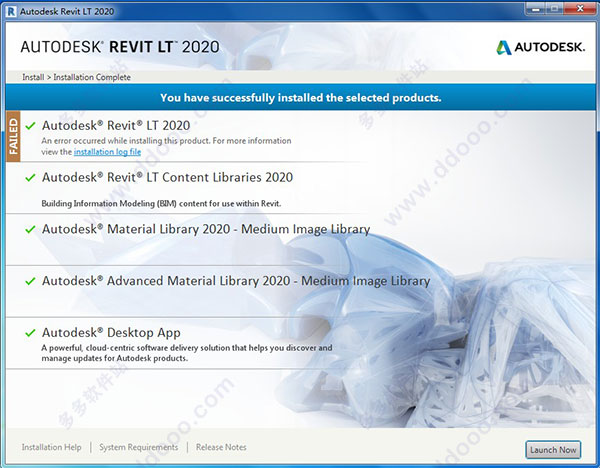Screen dimensions: 600x468
Task: View System Requirements link
Action: tap(139, 447)
